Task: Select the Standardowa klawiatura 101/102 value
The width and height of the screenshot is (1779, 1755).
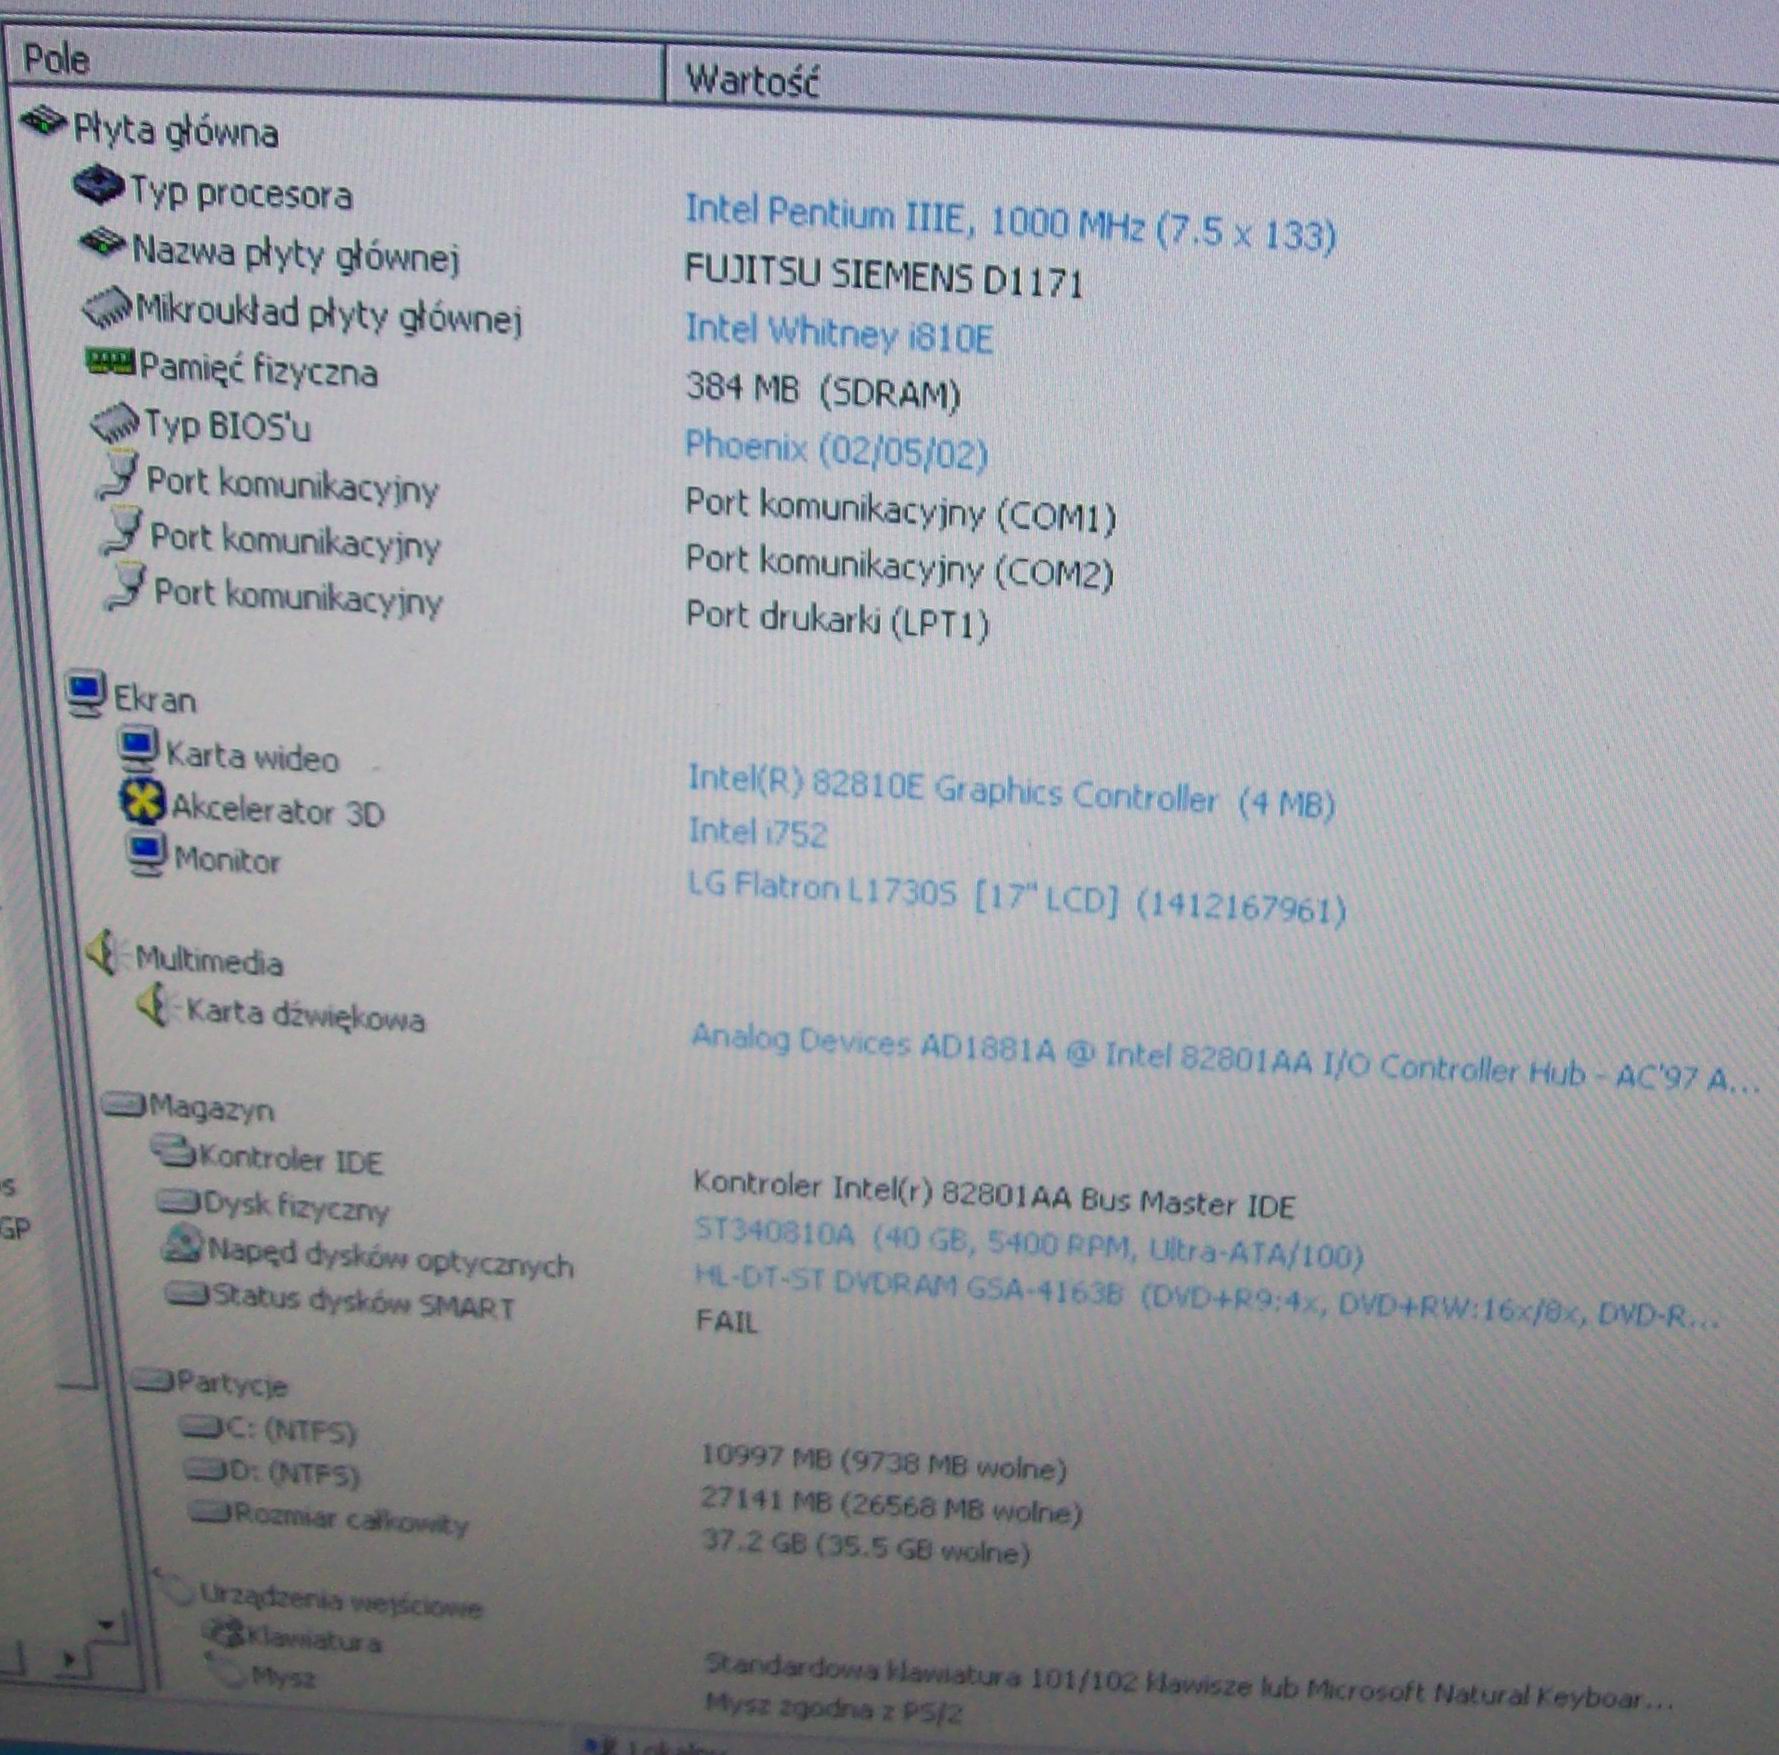Action: coord(1188,1683)
